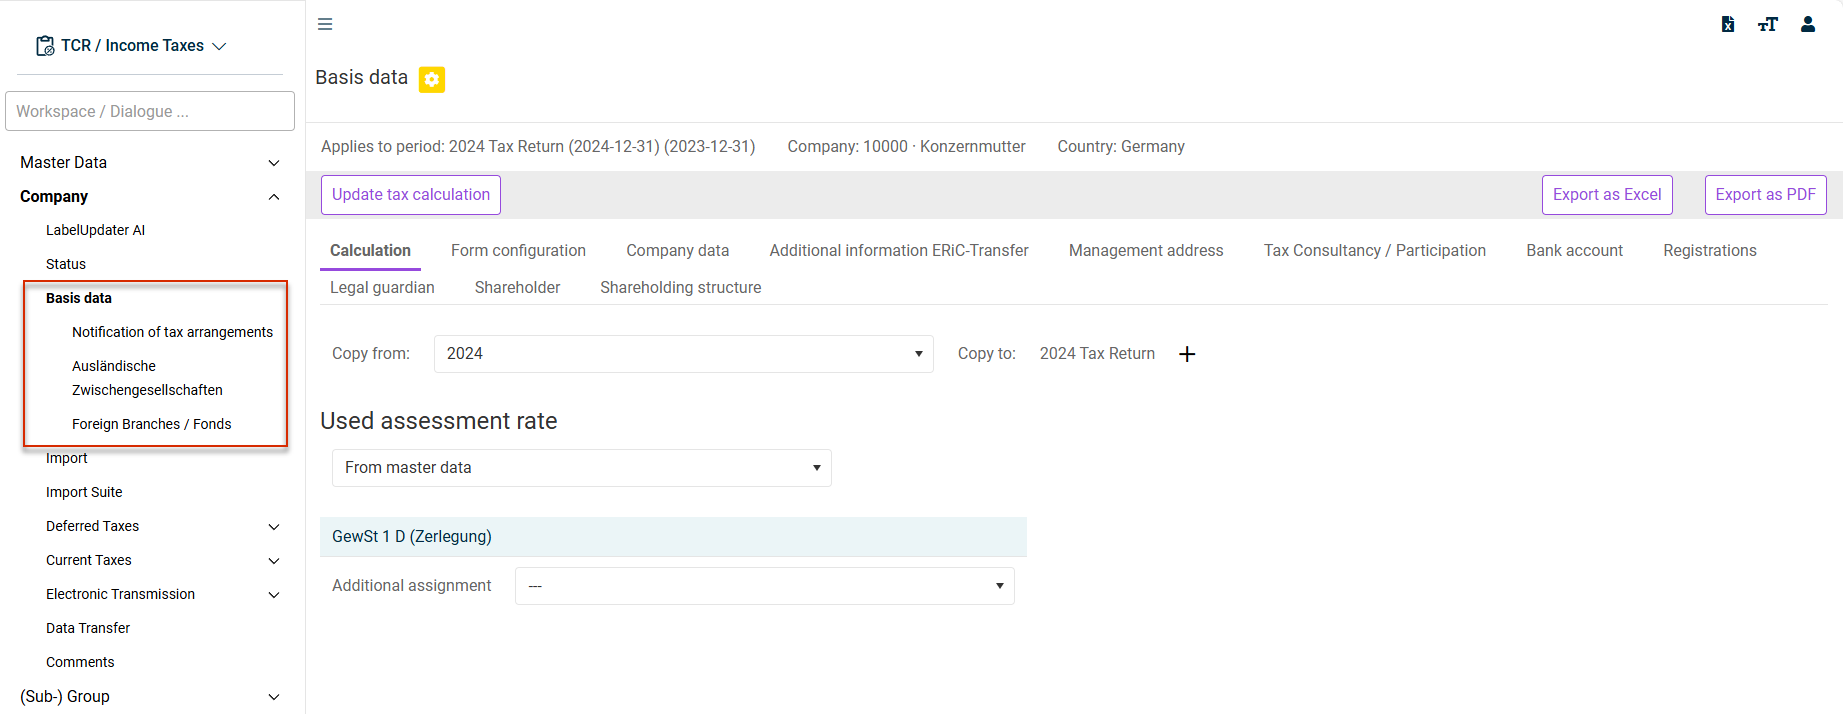Image resolution: width=1843 pixels, height=714 pixels.
Task: Switch to the Calculation tab
Action: click(x=370, y=250)
